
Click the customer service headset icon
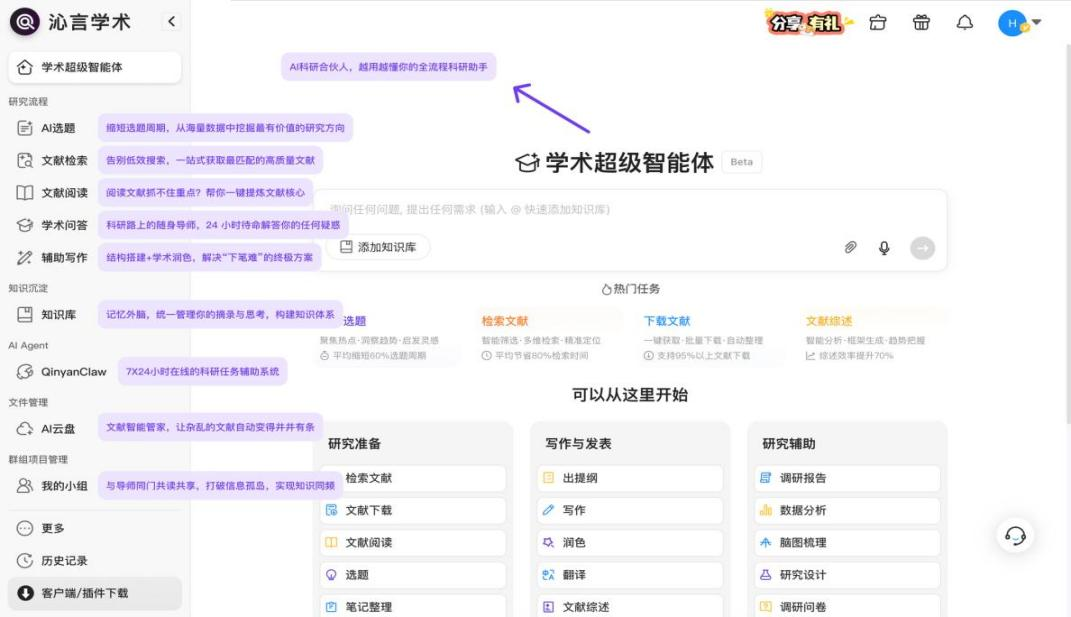tap(1016, 536)
